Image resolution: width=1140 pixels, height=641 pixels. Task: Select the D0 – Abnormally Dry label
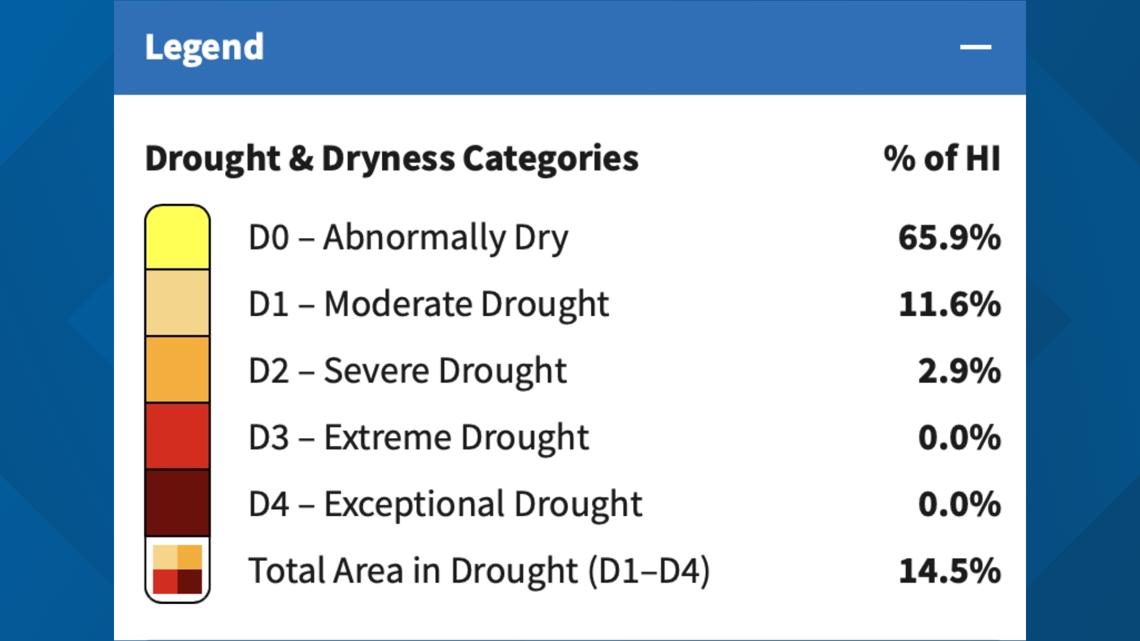coord(408,238)
